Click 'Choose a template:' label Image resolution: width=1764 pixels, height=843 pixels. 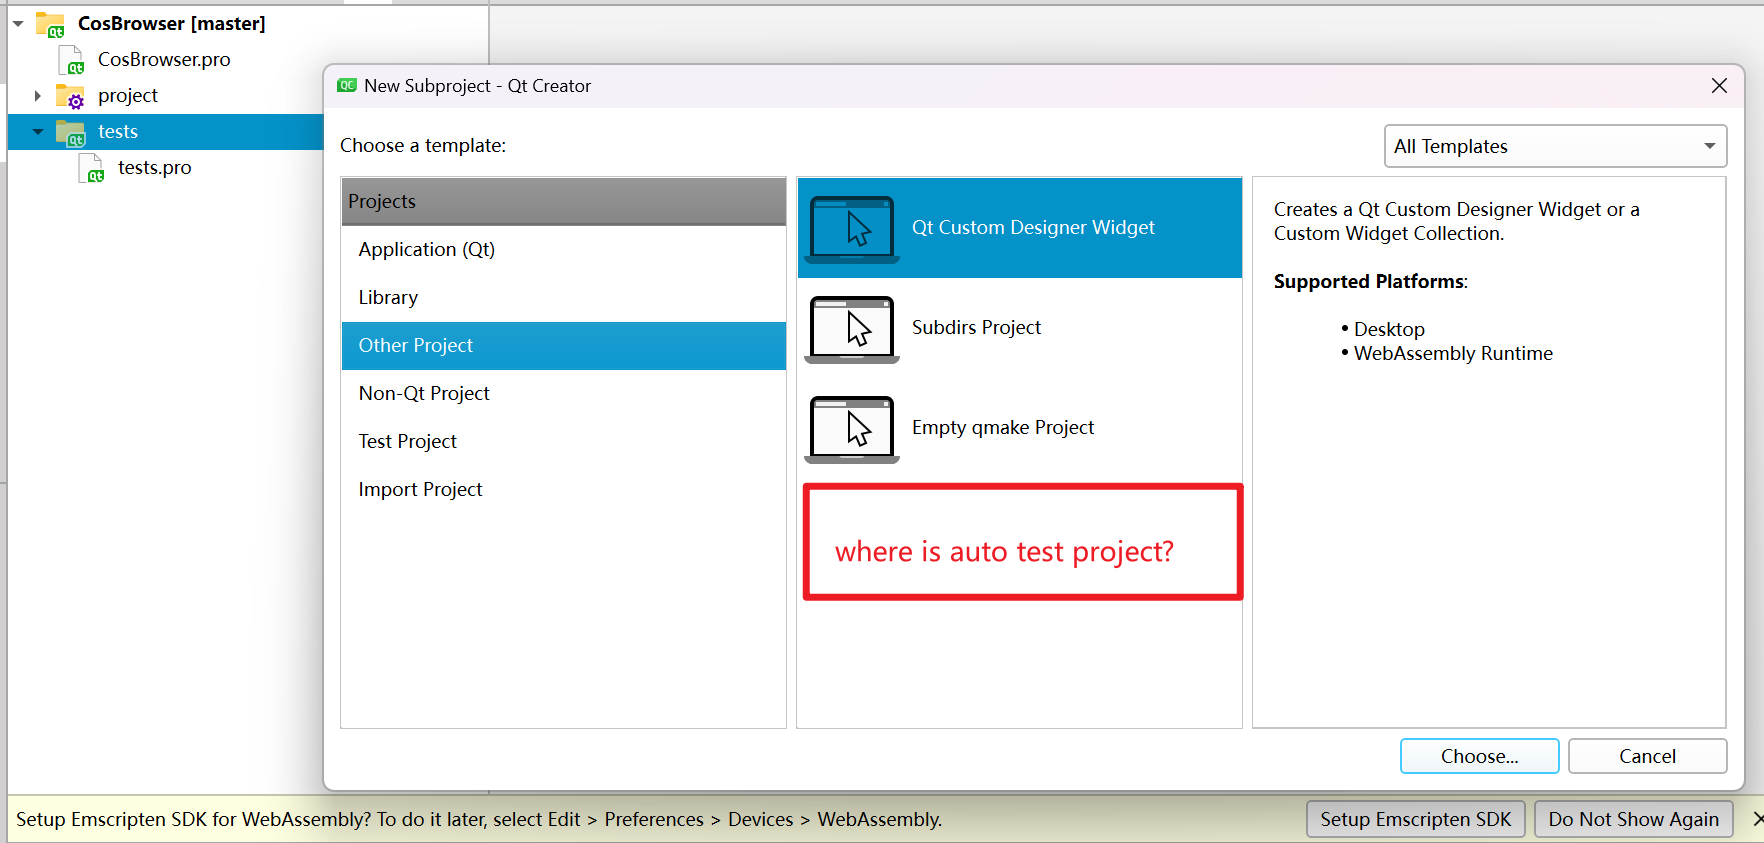pyautogui.click(x=423, y=146)
